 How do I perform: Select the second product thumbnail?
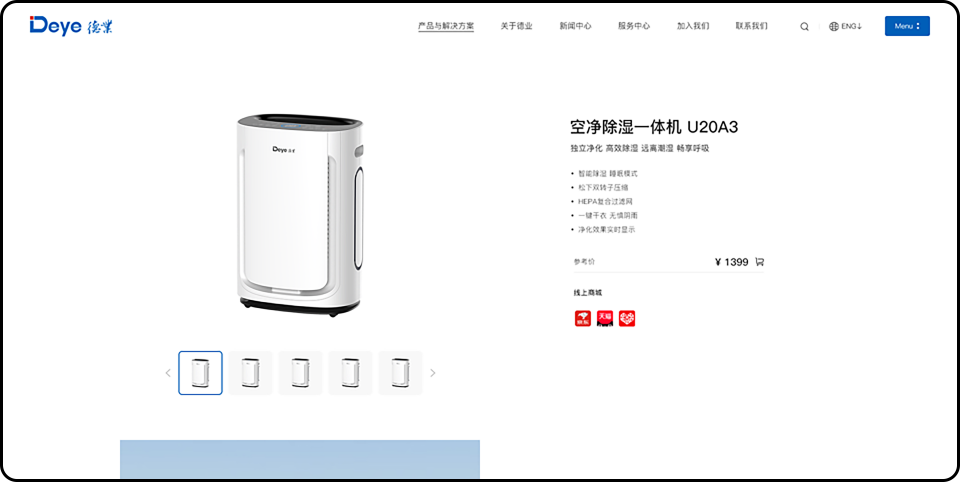[x=250, y=373]
